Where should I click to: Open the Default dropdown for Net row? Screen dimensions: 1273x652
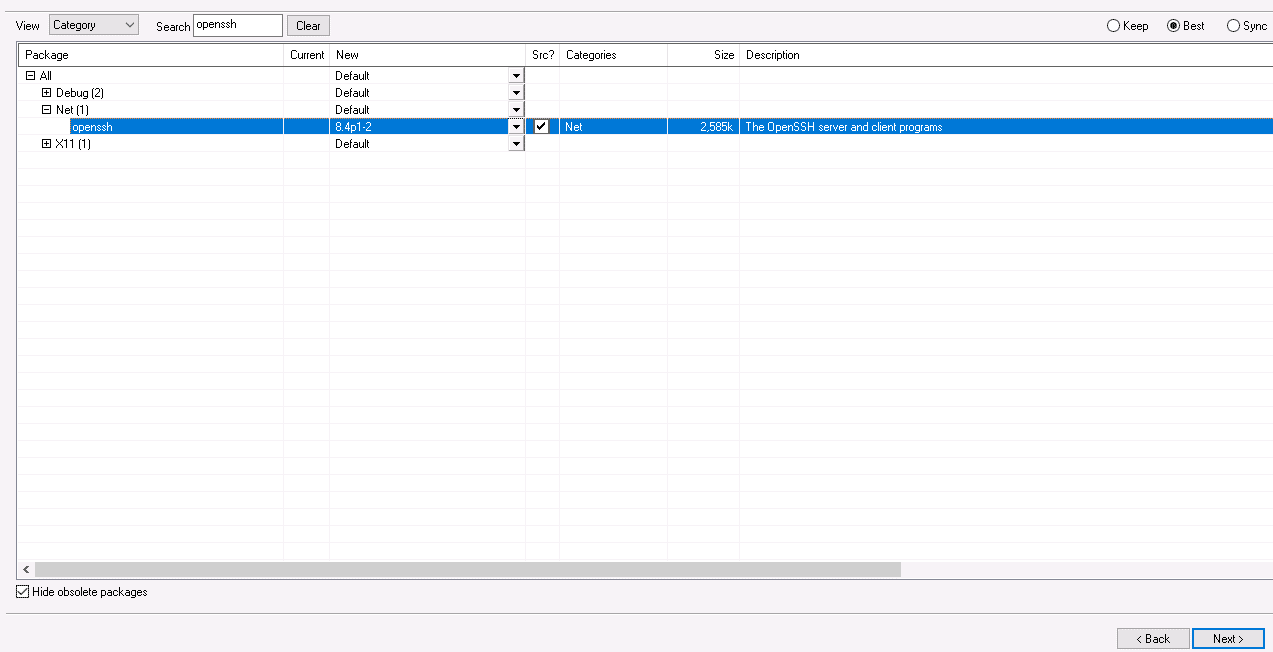516,110
